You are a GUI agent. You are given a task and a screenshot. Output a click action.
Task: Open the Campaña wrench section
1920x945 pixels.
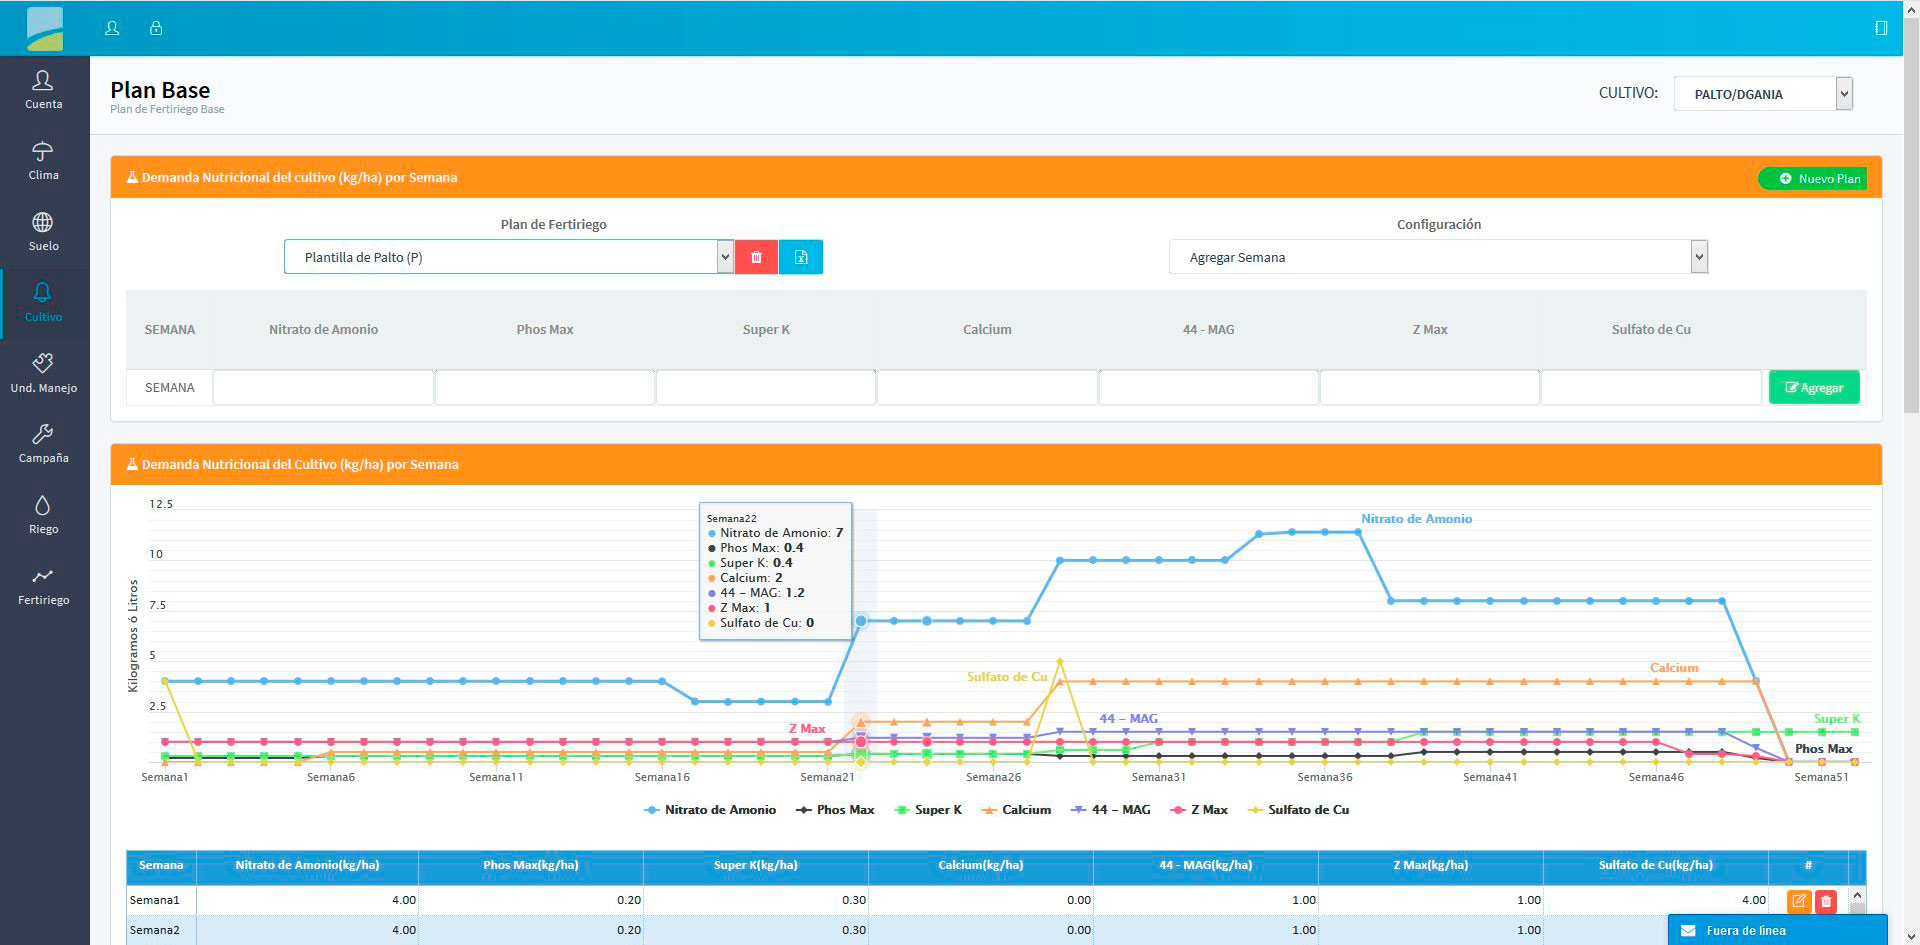click(43, 443)
